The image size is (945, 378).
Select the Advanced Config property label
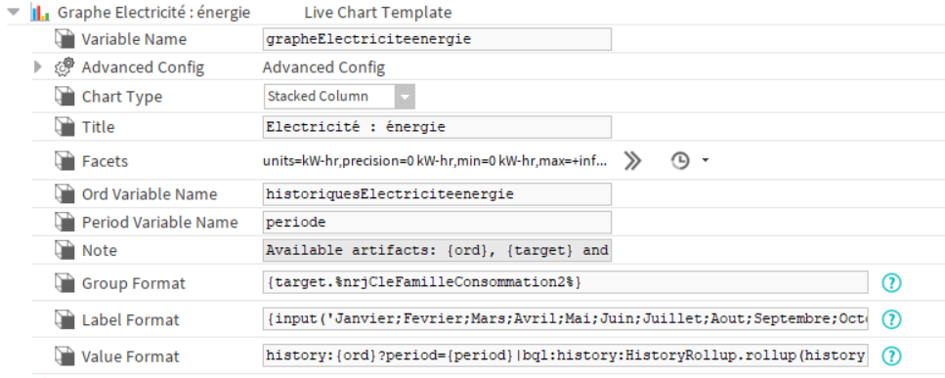tap(143, 68)
